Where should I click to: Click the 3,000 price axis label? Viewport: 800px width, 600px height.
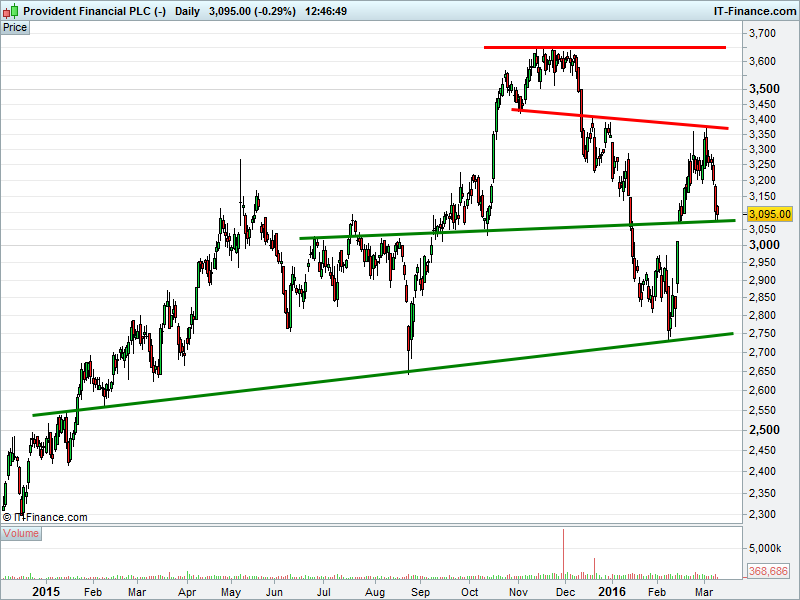click(x=764, y=245)
